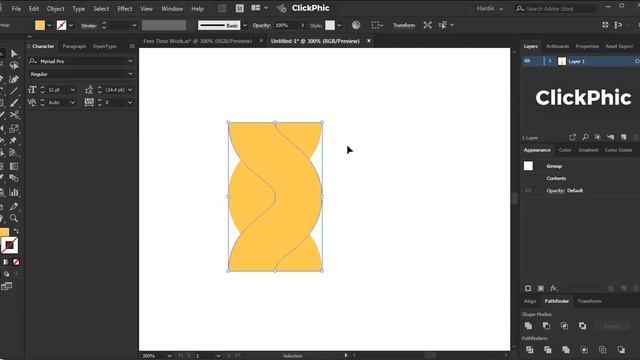Open brush definition Basic dropdown
Viewport: 640px width, 360px height.
click(244, 25)
